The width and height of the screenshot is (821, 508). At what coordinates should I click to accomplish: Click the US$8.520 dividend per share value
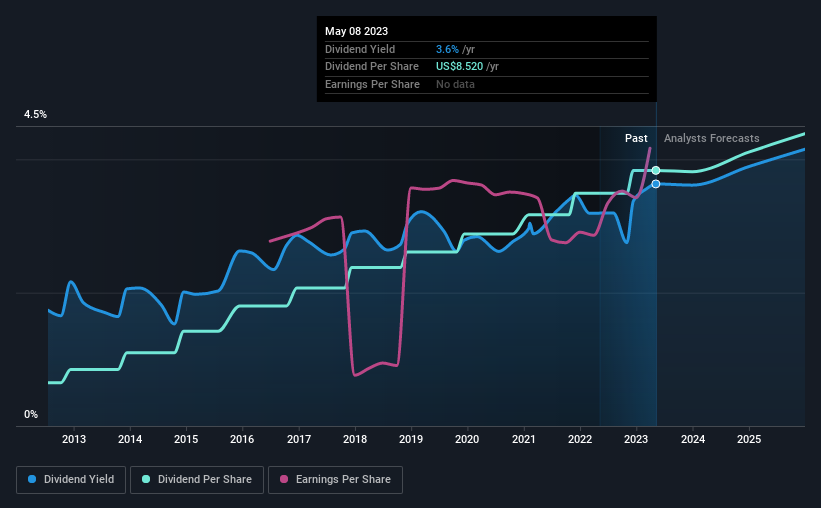pyautogui.click(x=459, y=67)
